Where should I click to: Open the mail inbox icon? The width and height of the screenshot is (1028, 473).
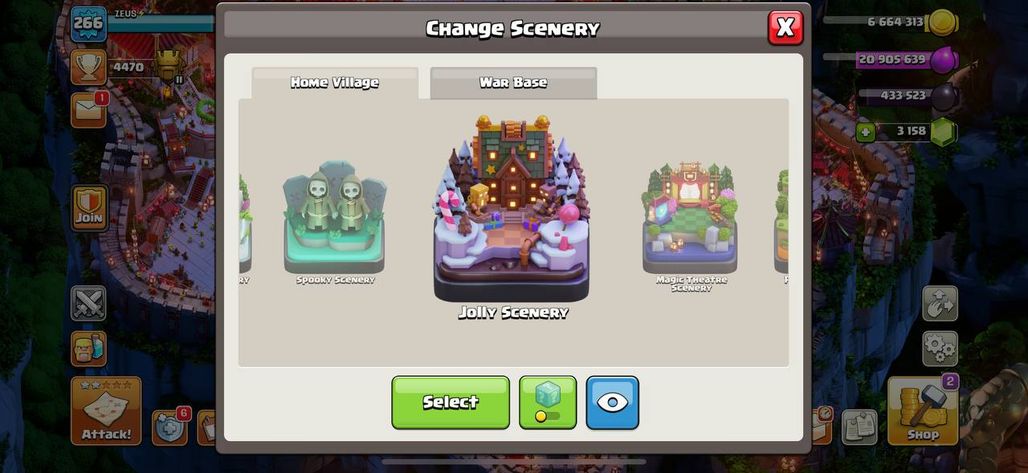coord(89,110)
